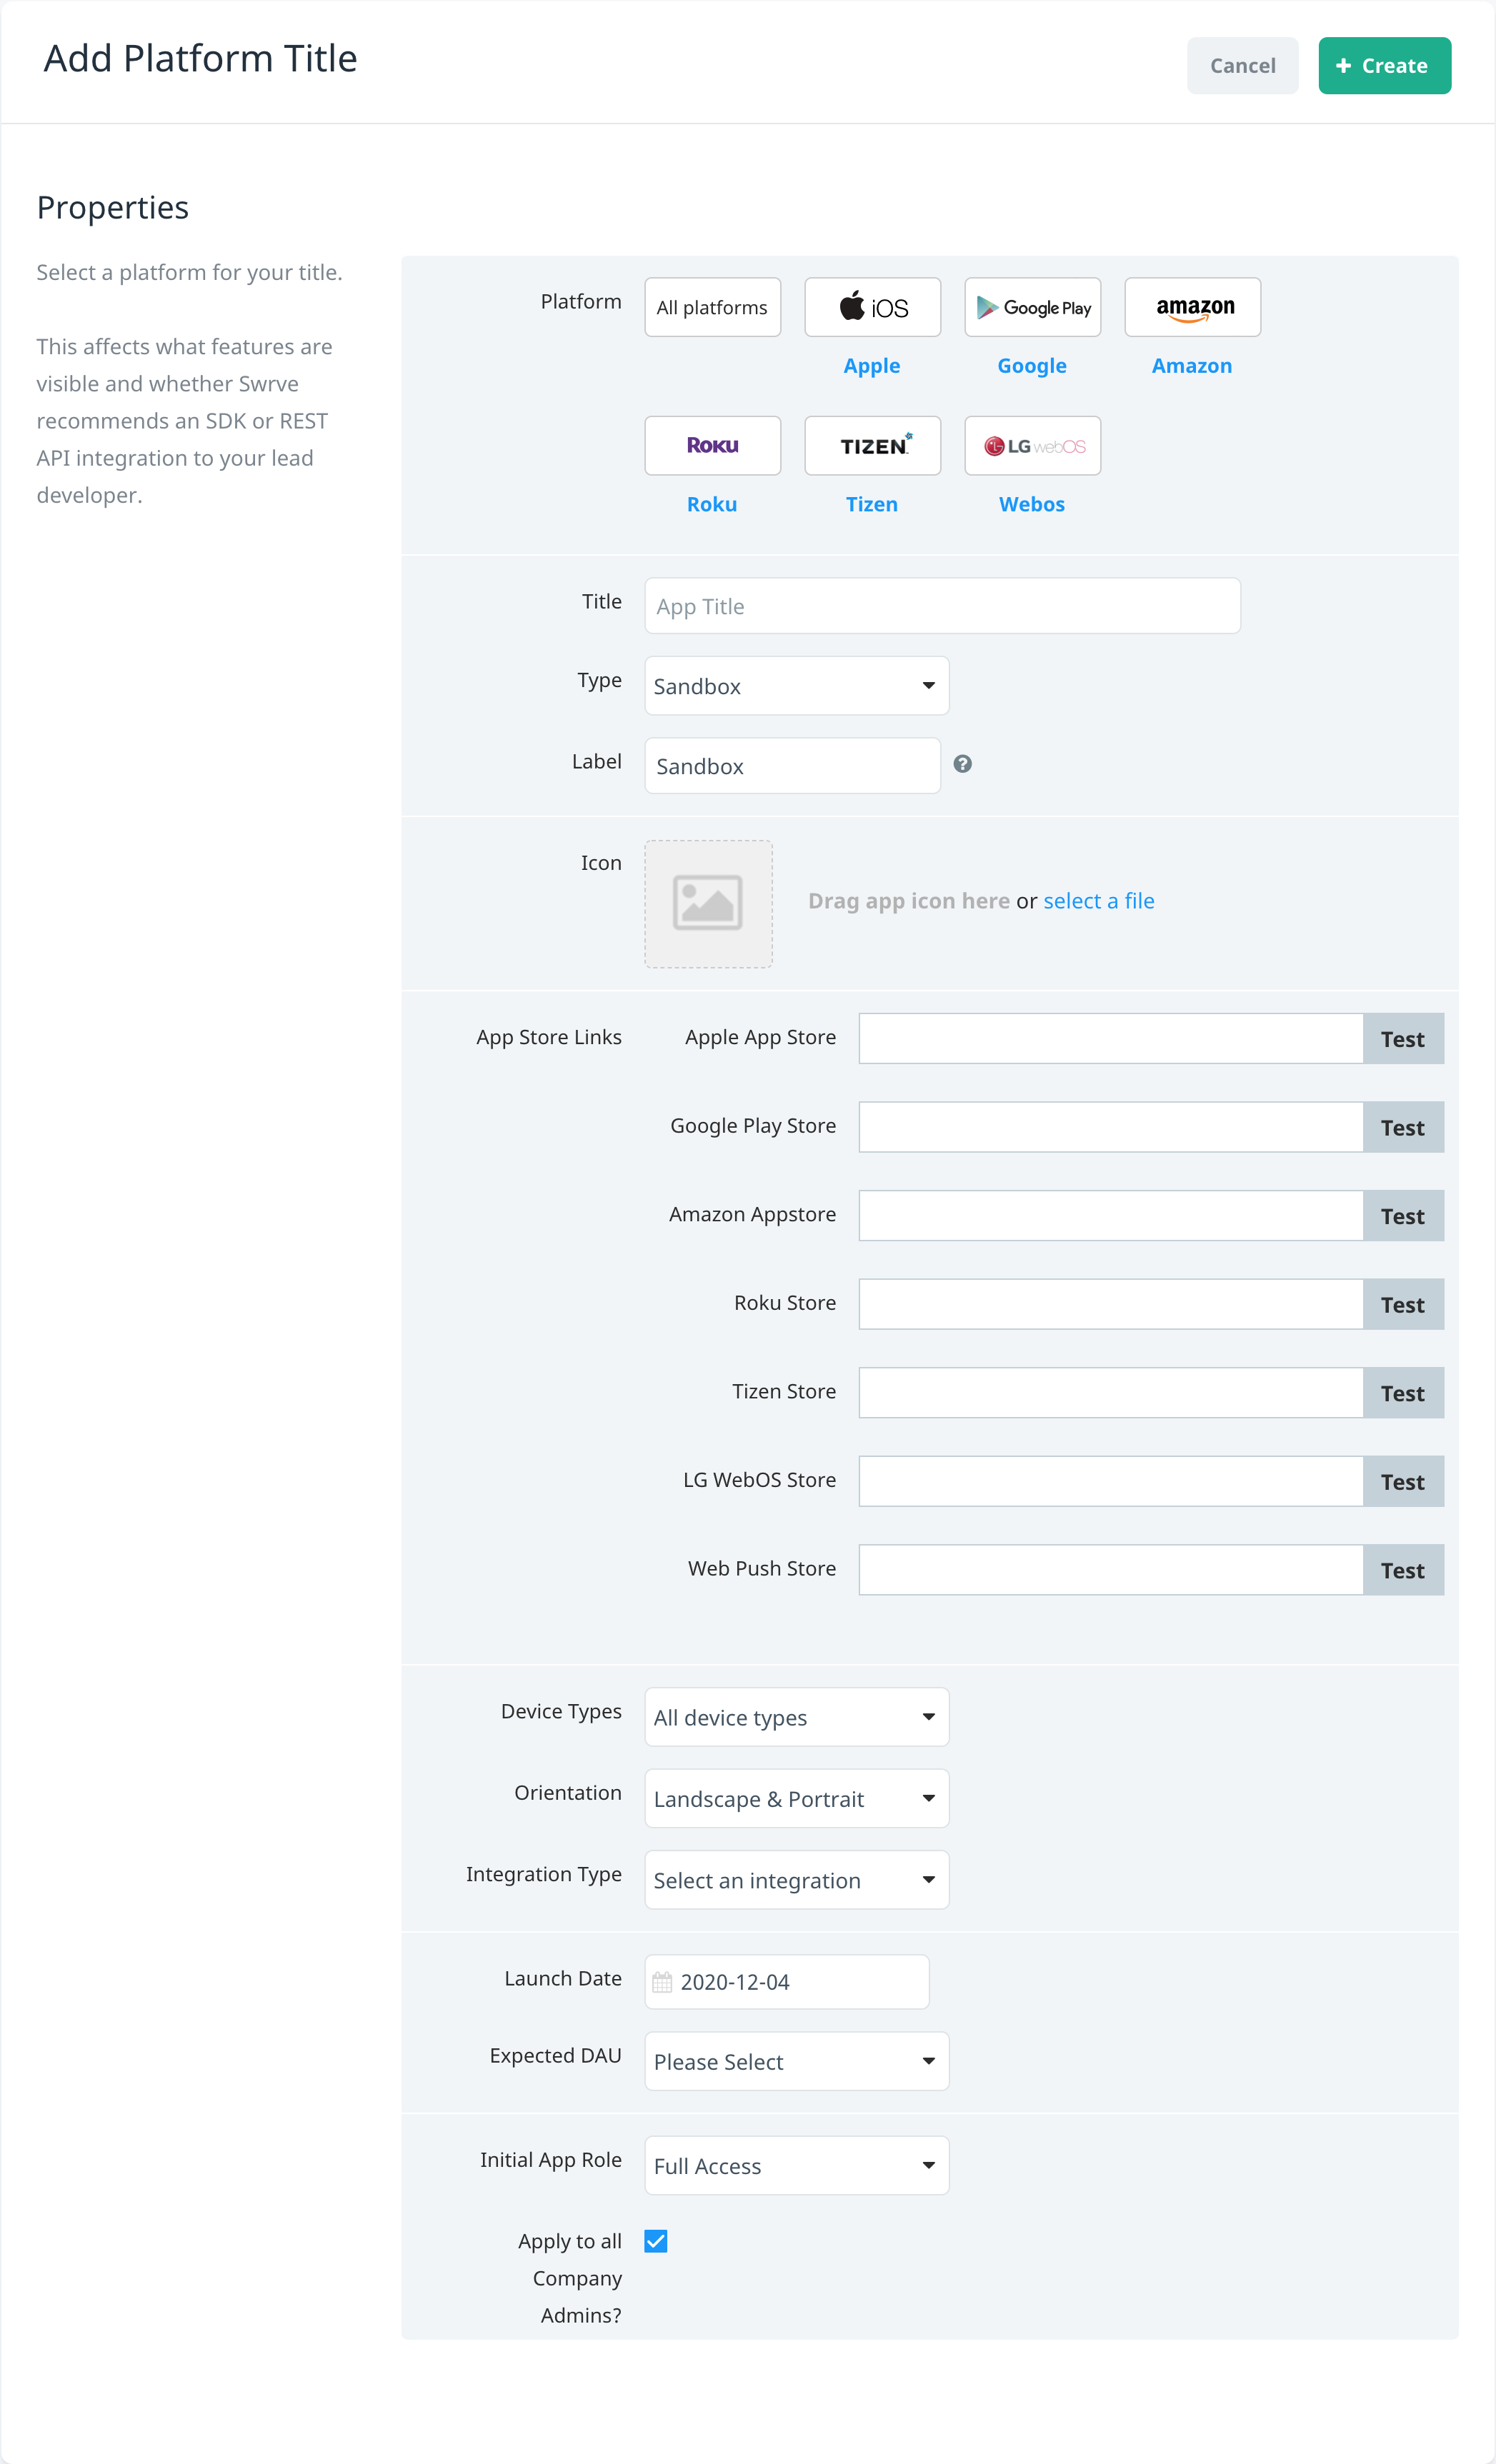This screenshot has height=2464, width=1496.
Task: Expand the Device Types dropdown
Action: pos(797,1717)
